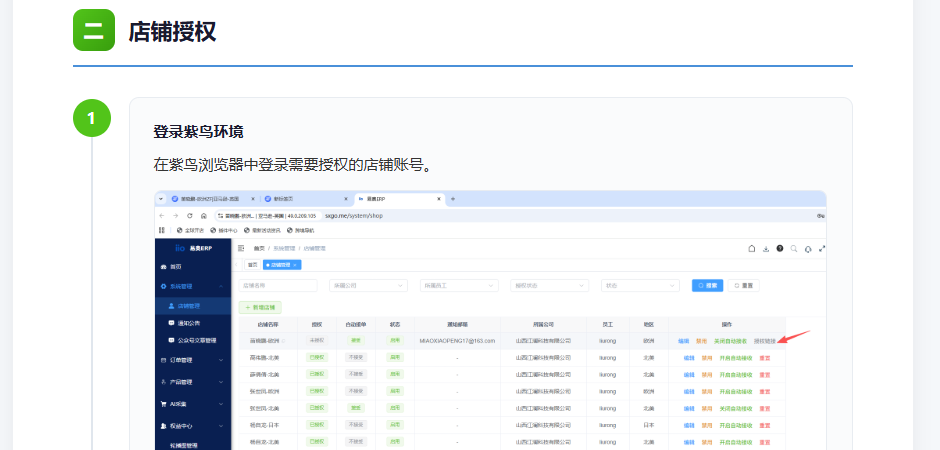
Task: Select the 店铺管理 page tag
Action: [x=282, y=264]
